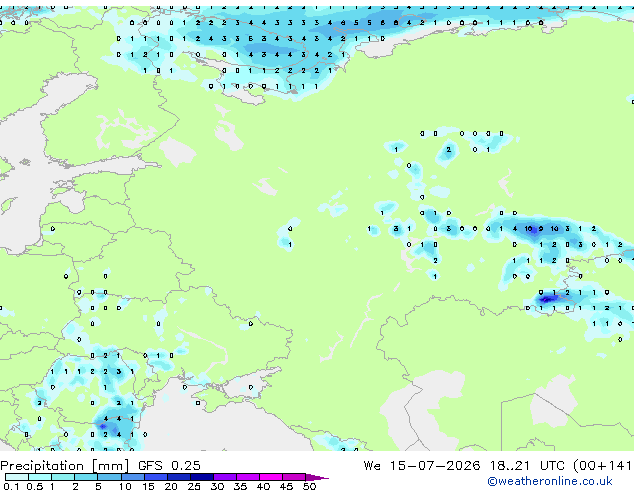
Task: Choose the 20–25 mm dark blue swatch
Action: [x=179, y=477]
